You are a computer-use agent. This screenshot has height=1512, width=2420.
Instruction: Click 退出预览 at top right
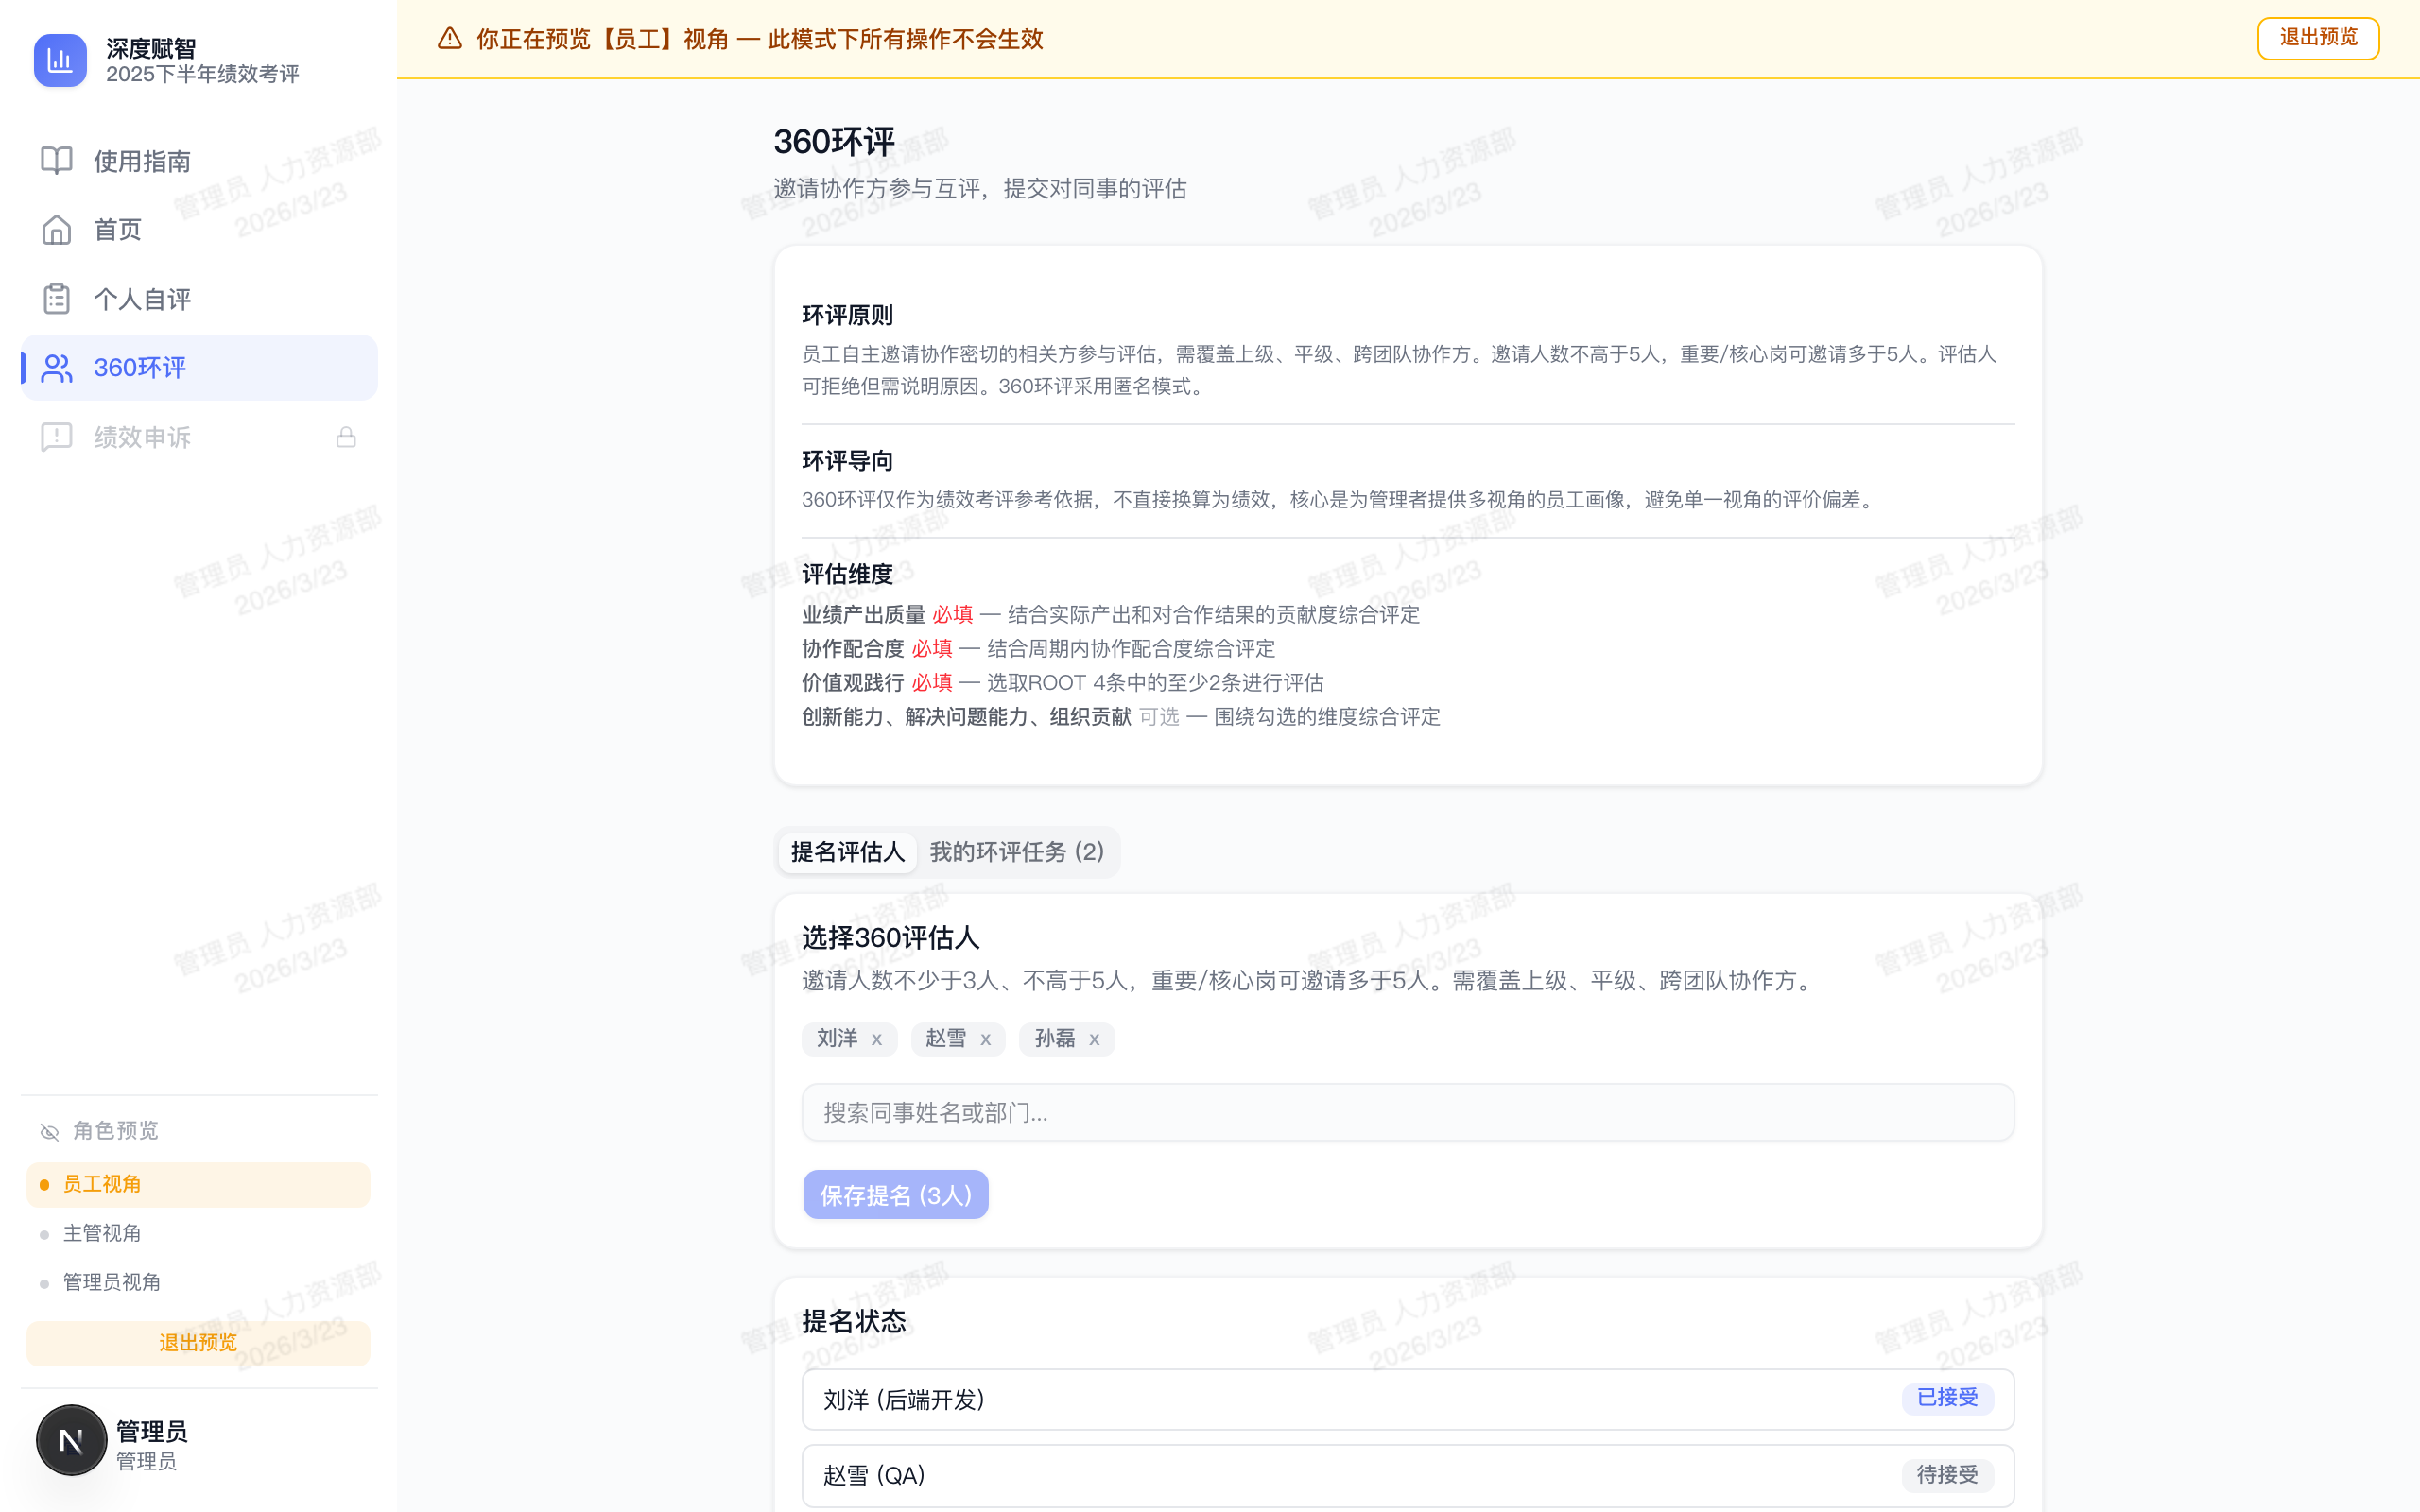(2318, 38)
